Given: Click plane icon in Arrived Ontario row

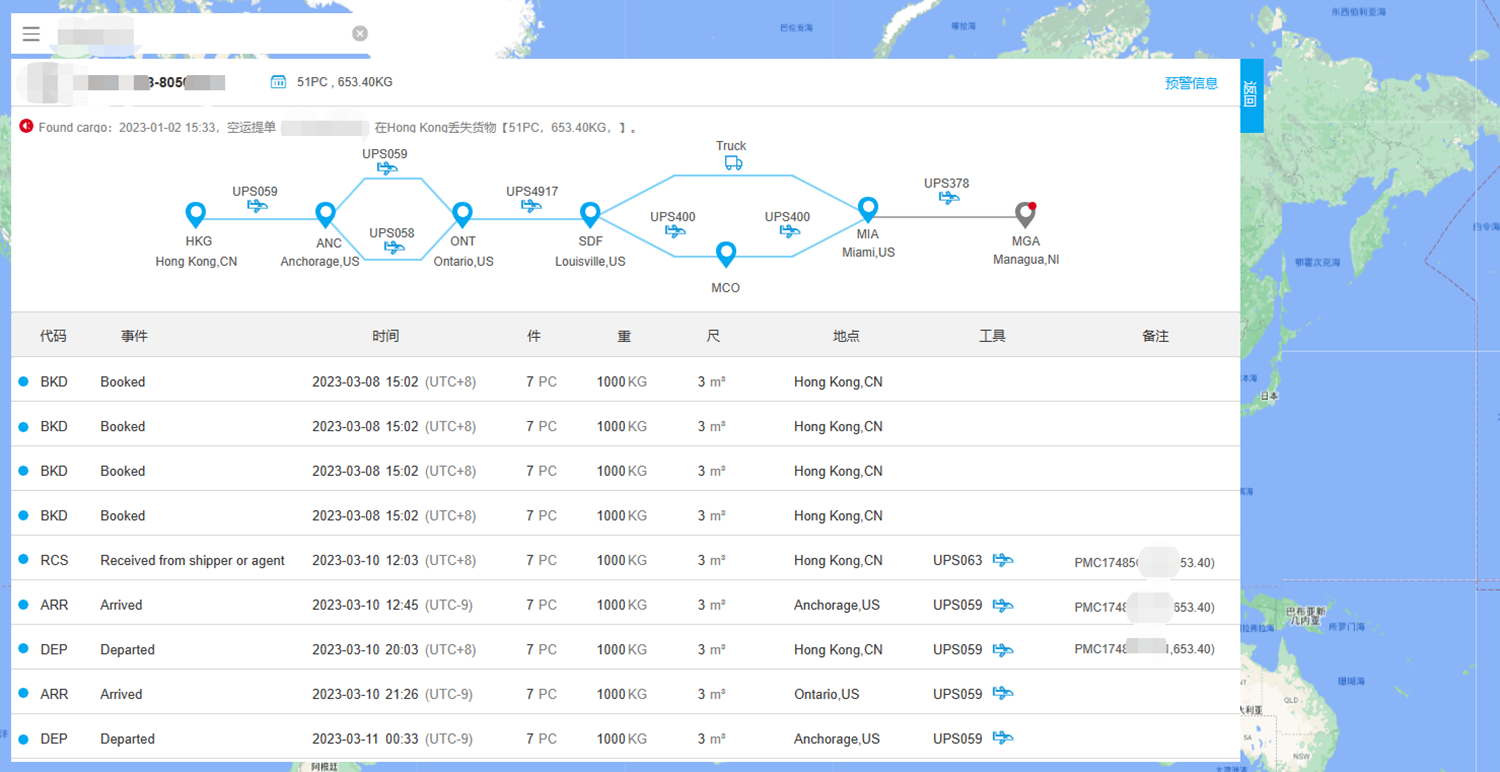Looking at the screenshot, I should pos(1003,694).
